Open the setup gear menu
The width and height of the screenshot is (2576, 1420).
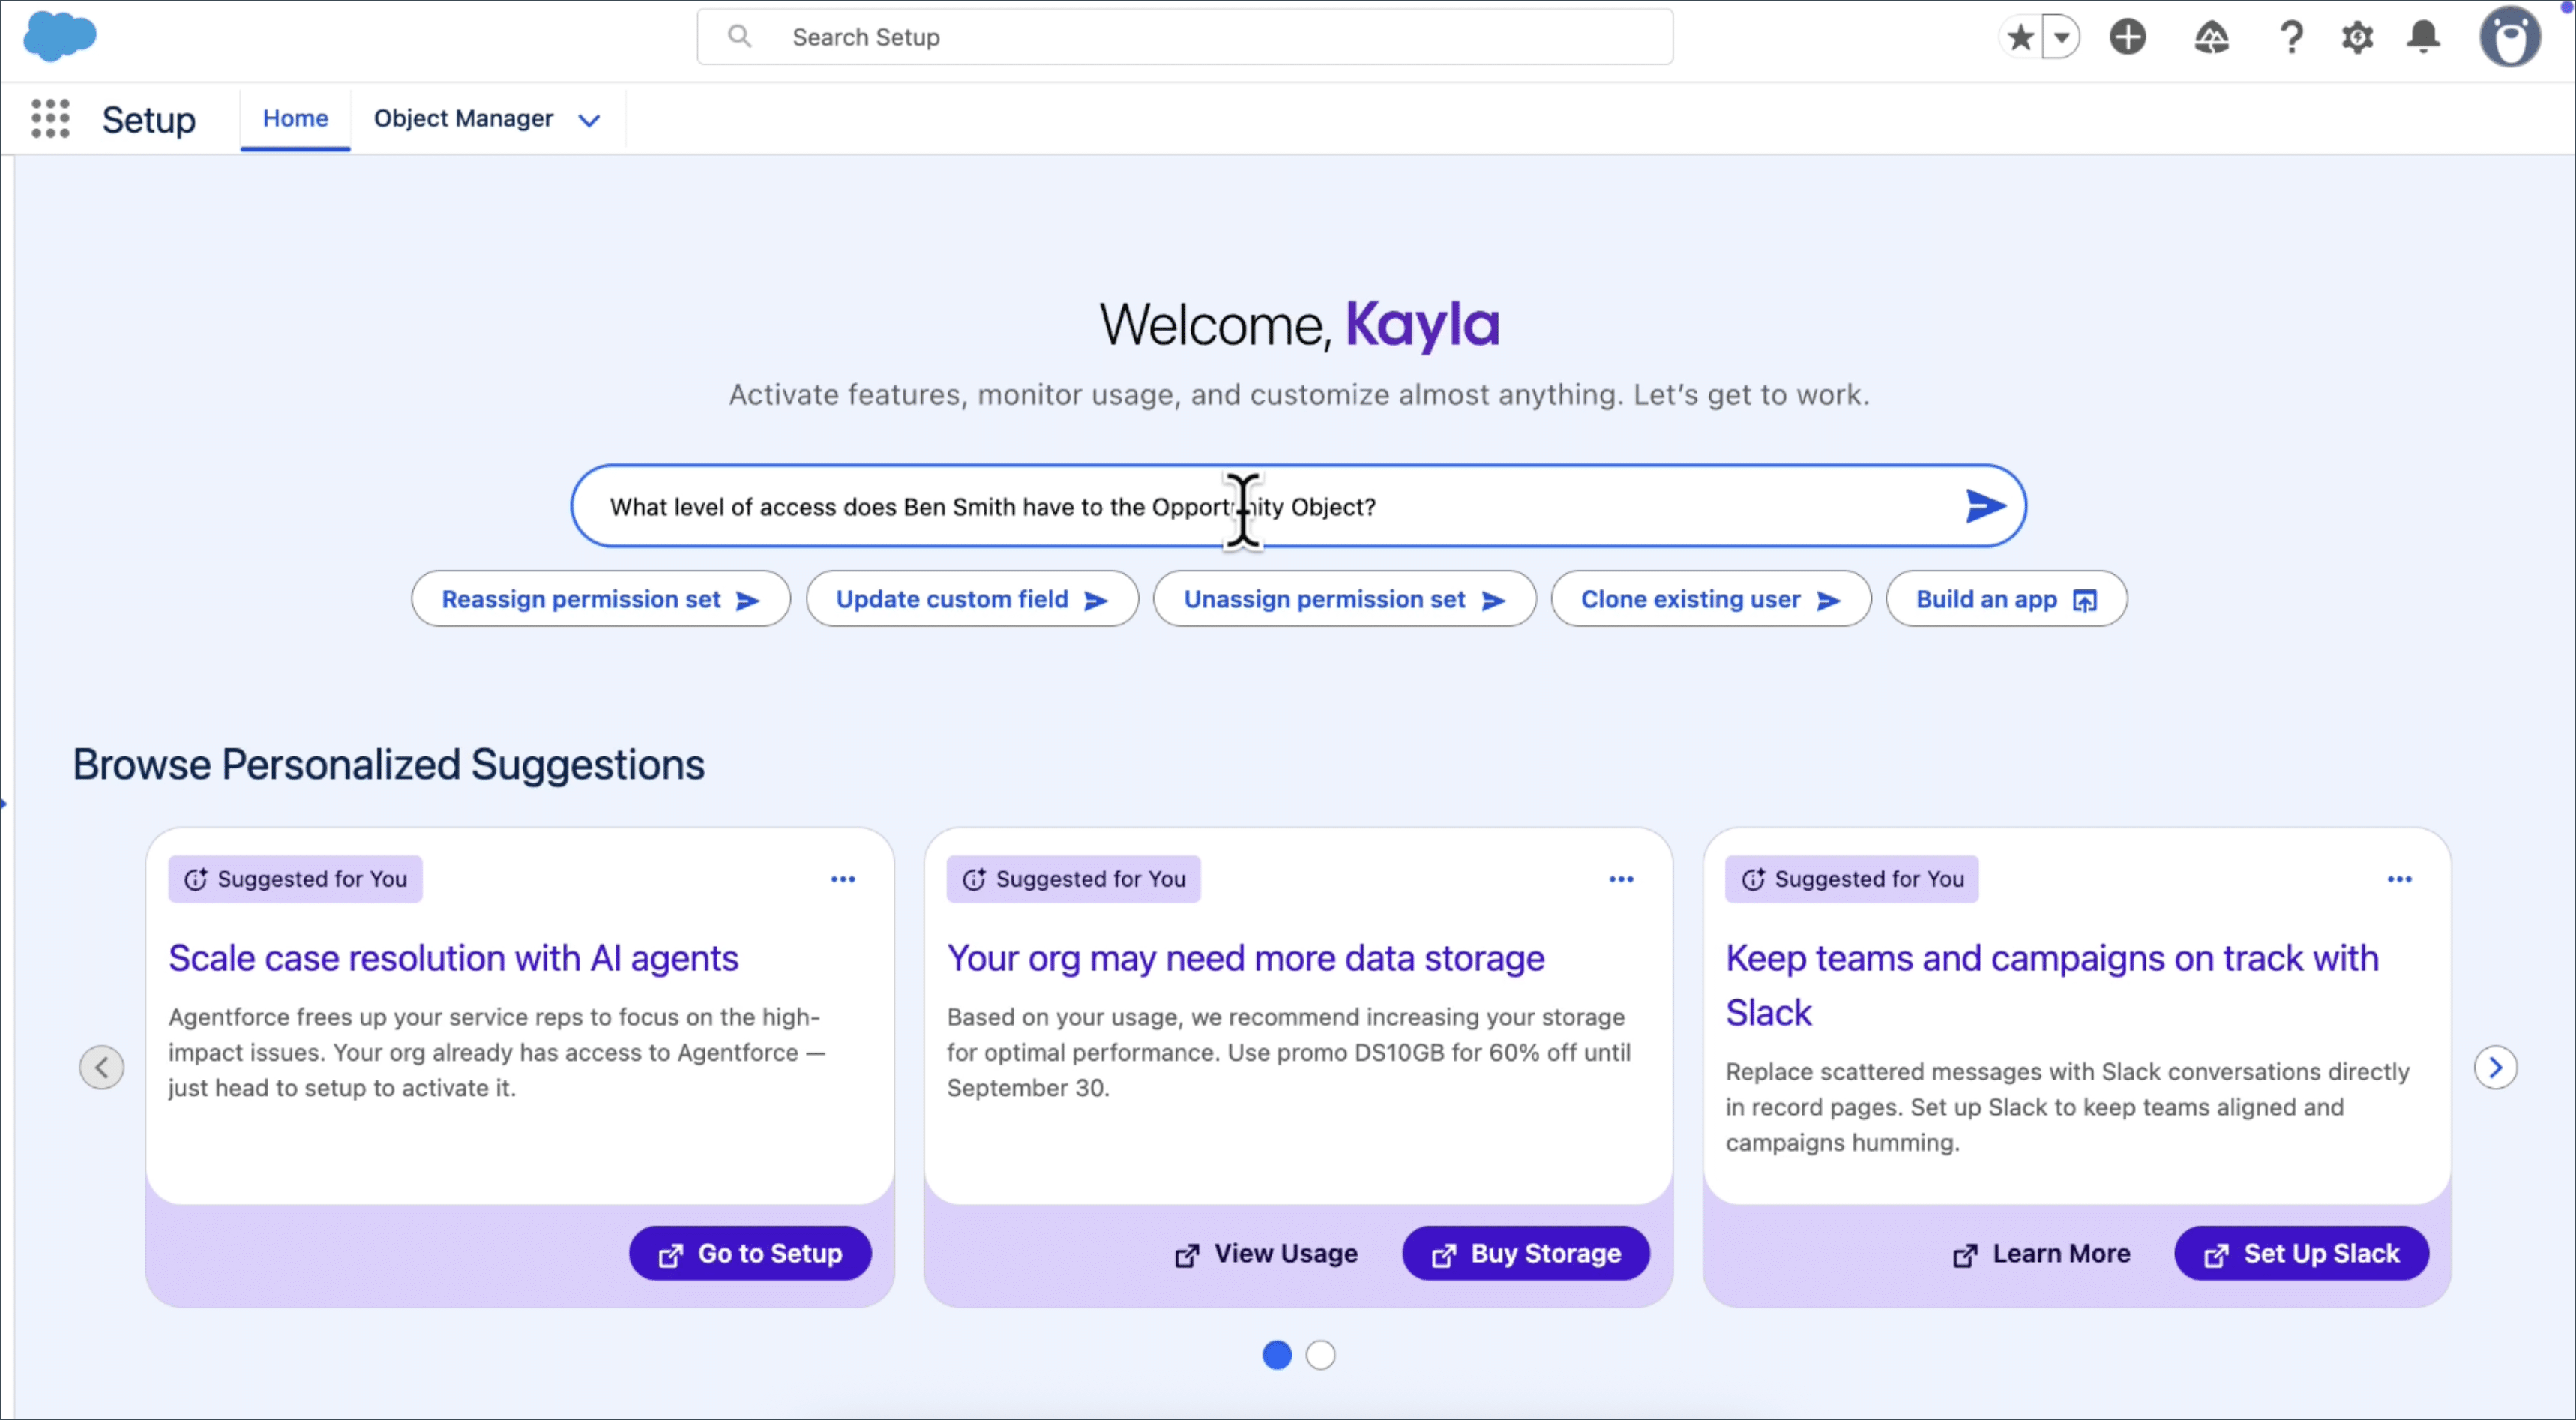click(2357, 38)
